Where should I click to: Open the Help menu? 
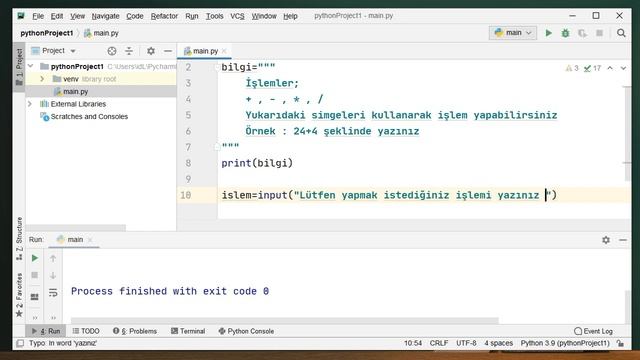coord(290,16)
